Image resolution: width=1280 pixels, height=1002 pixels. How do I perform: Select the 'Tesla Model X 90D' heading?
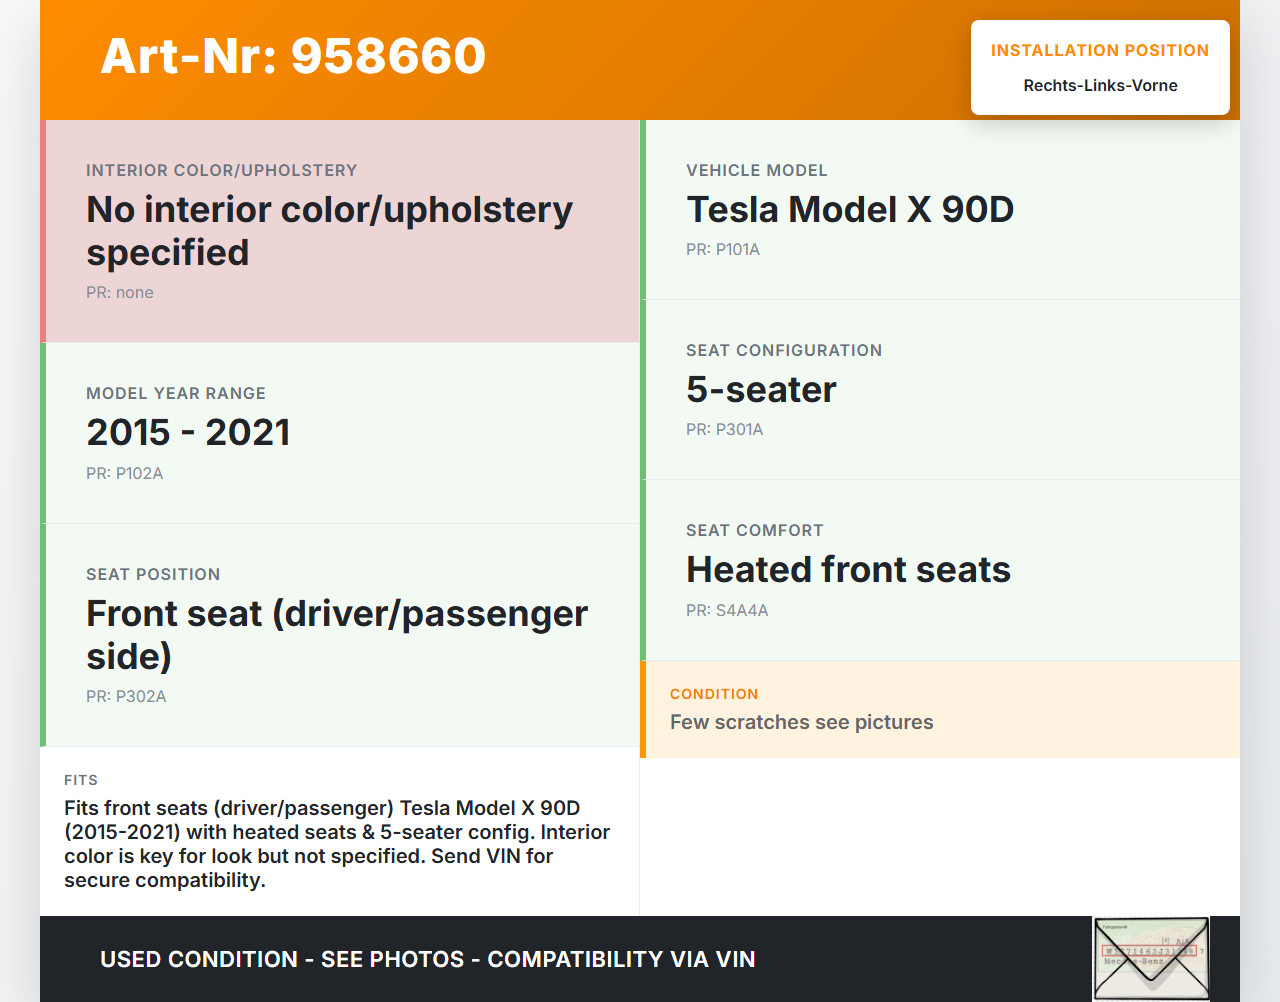click(x=850, y=209)
